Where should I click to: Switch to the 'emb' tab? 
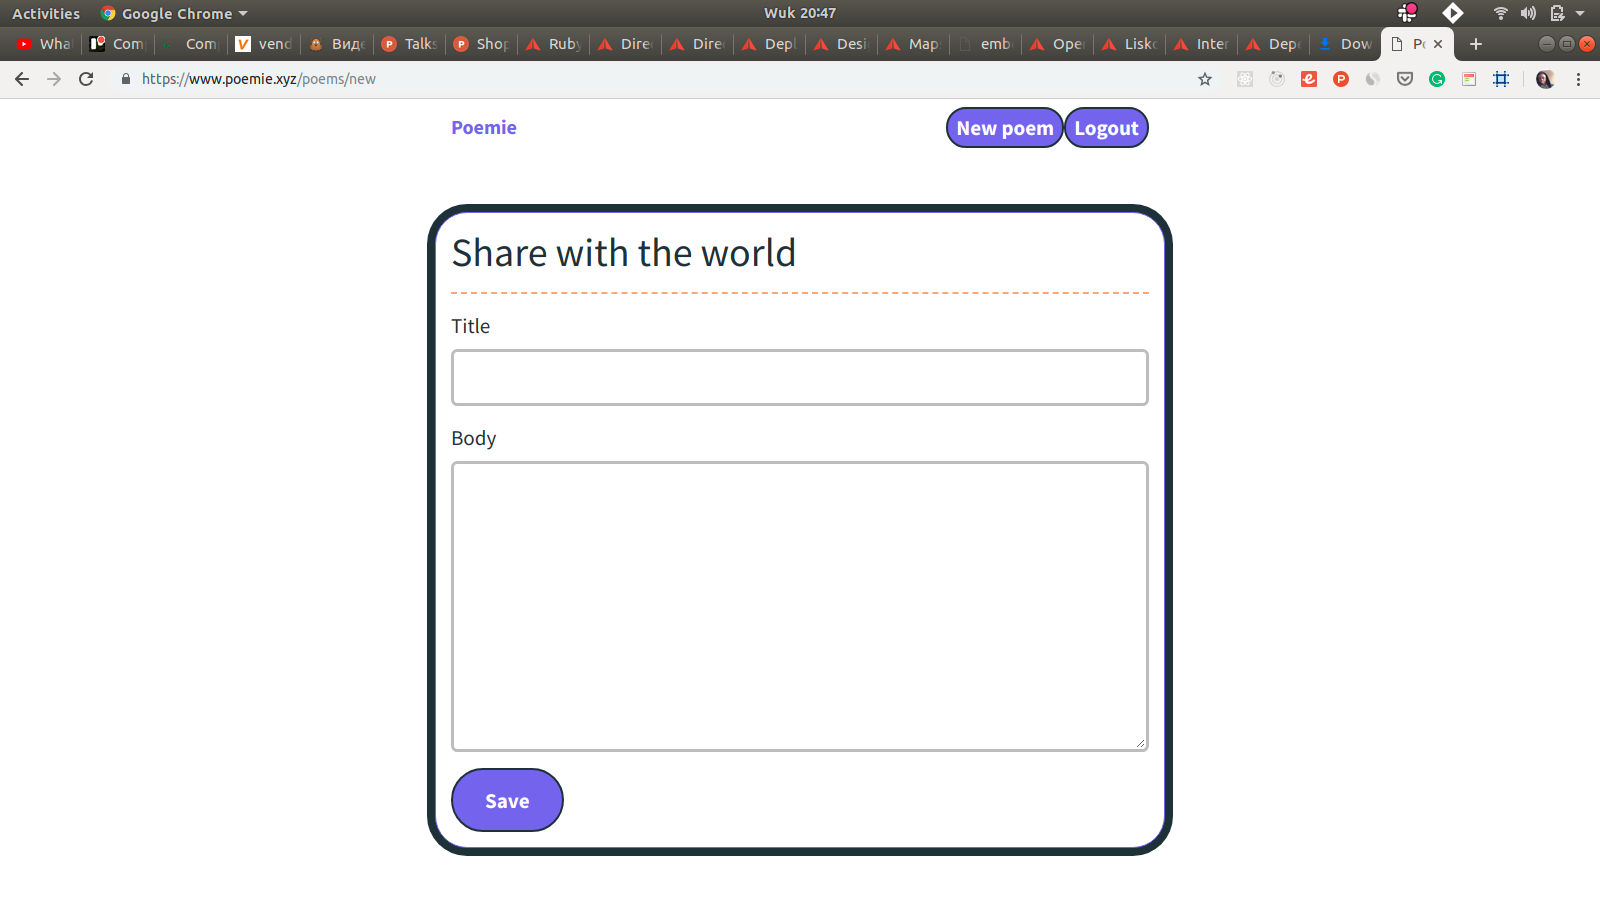(986, 44)
